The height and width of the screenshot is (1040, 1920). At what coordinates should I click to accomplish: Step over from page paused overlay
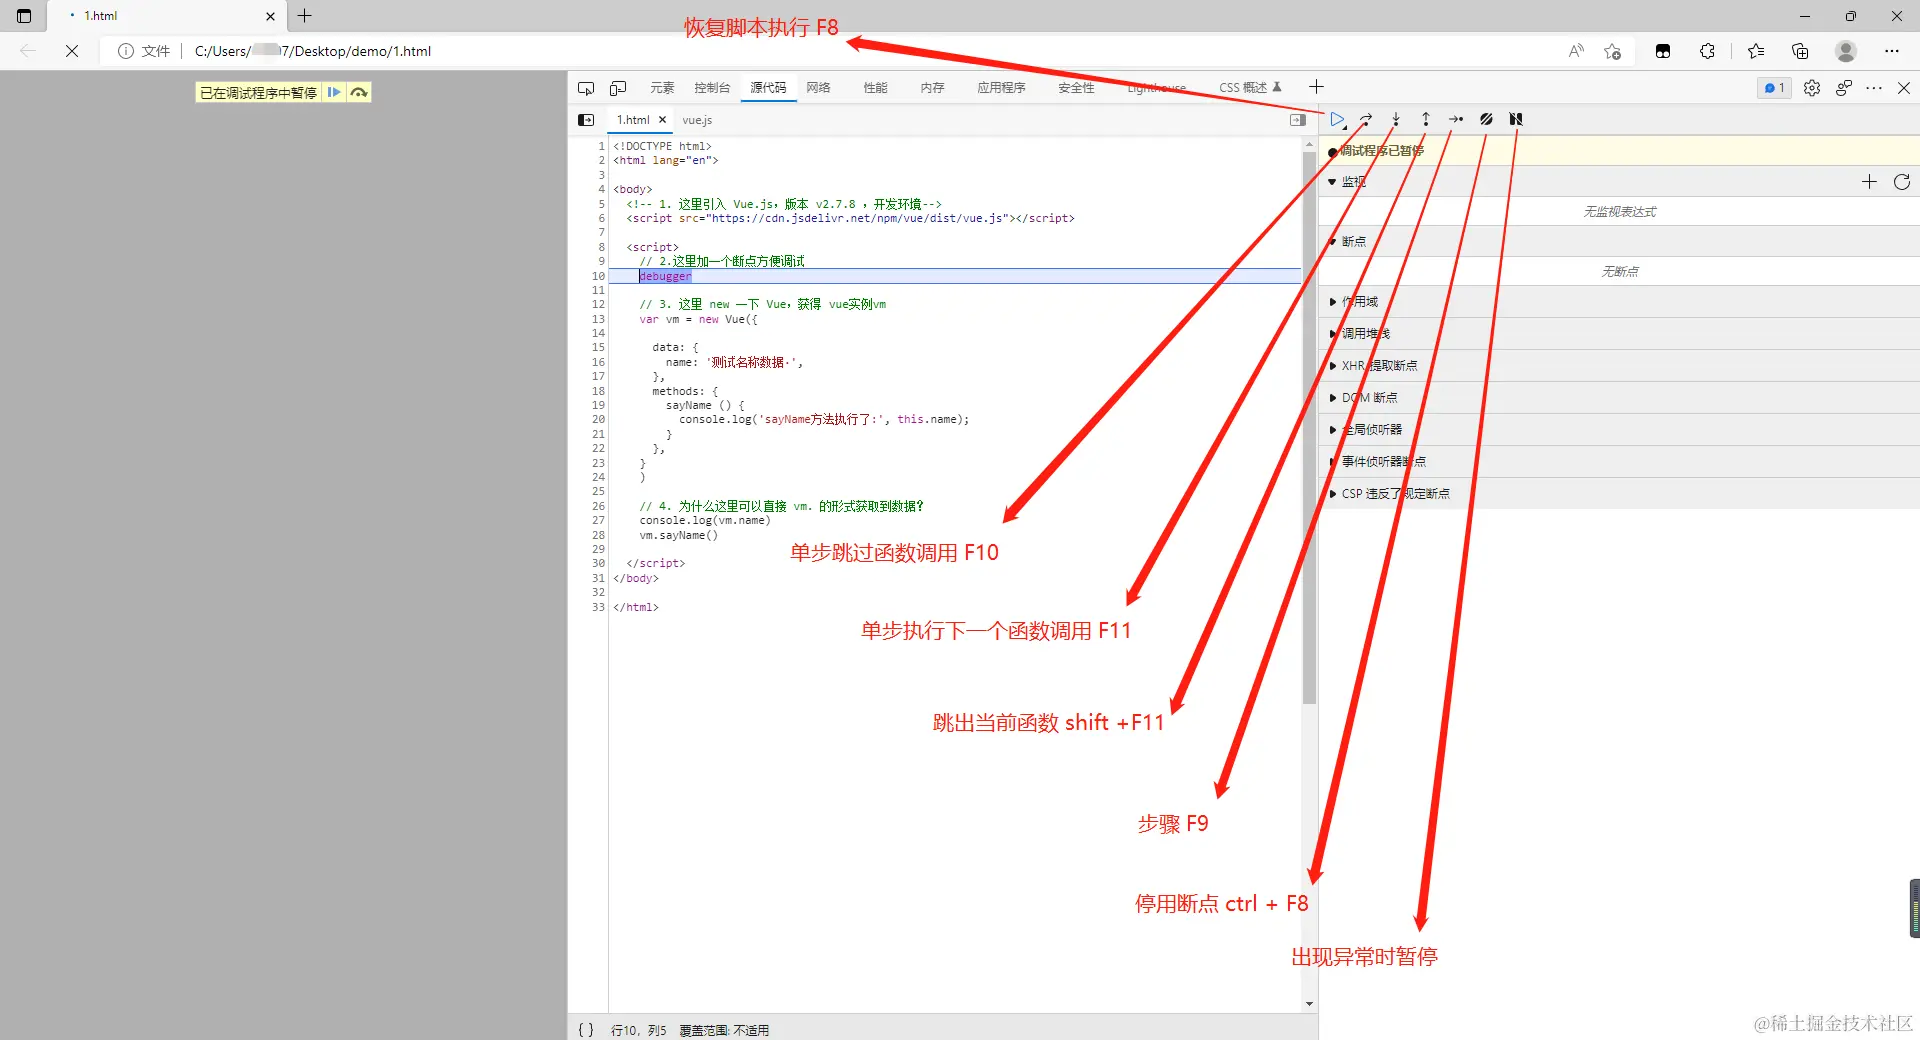359,93
